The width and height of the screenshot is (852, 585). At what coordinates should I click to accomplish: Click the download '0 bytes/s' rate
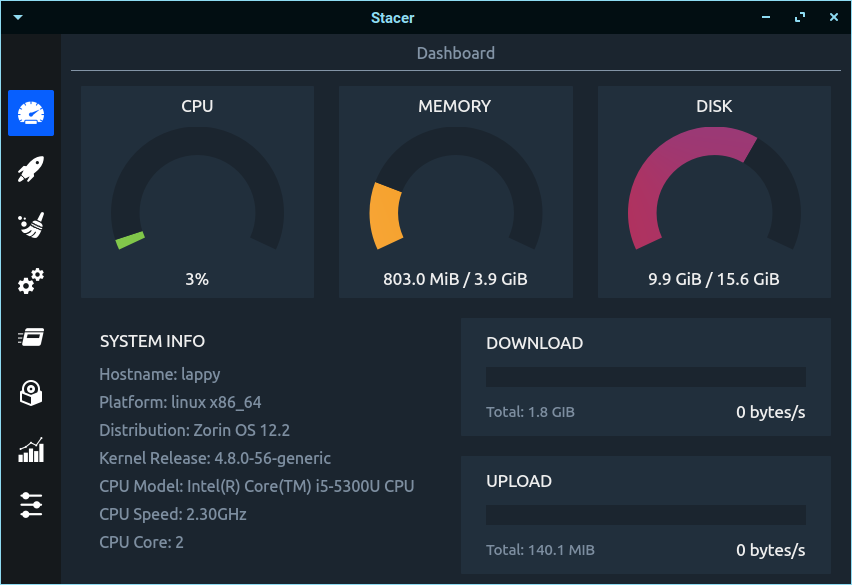coord(770,412)
